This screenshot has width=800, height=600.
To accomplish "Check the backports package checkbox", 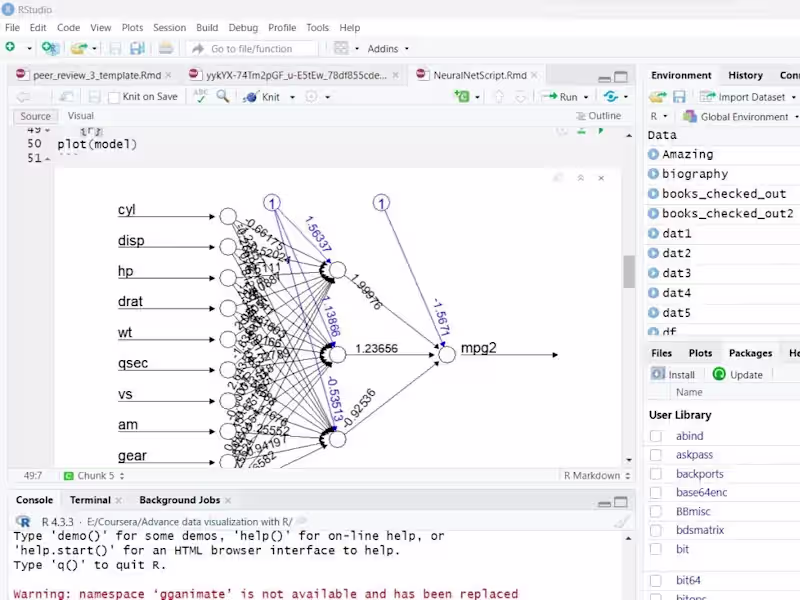I will point(656,473).
